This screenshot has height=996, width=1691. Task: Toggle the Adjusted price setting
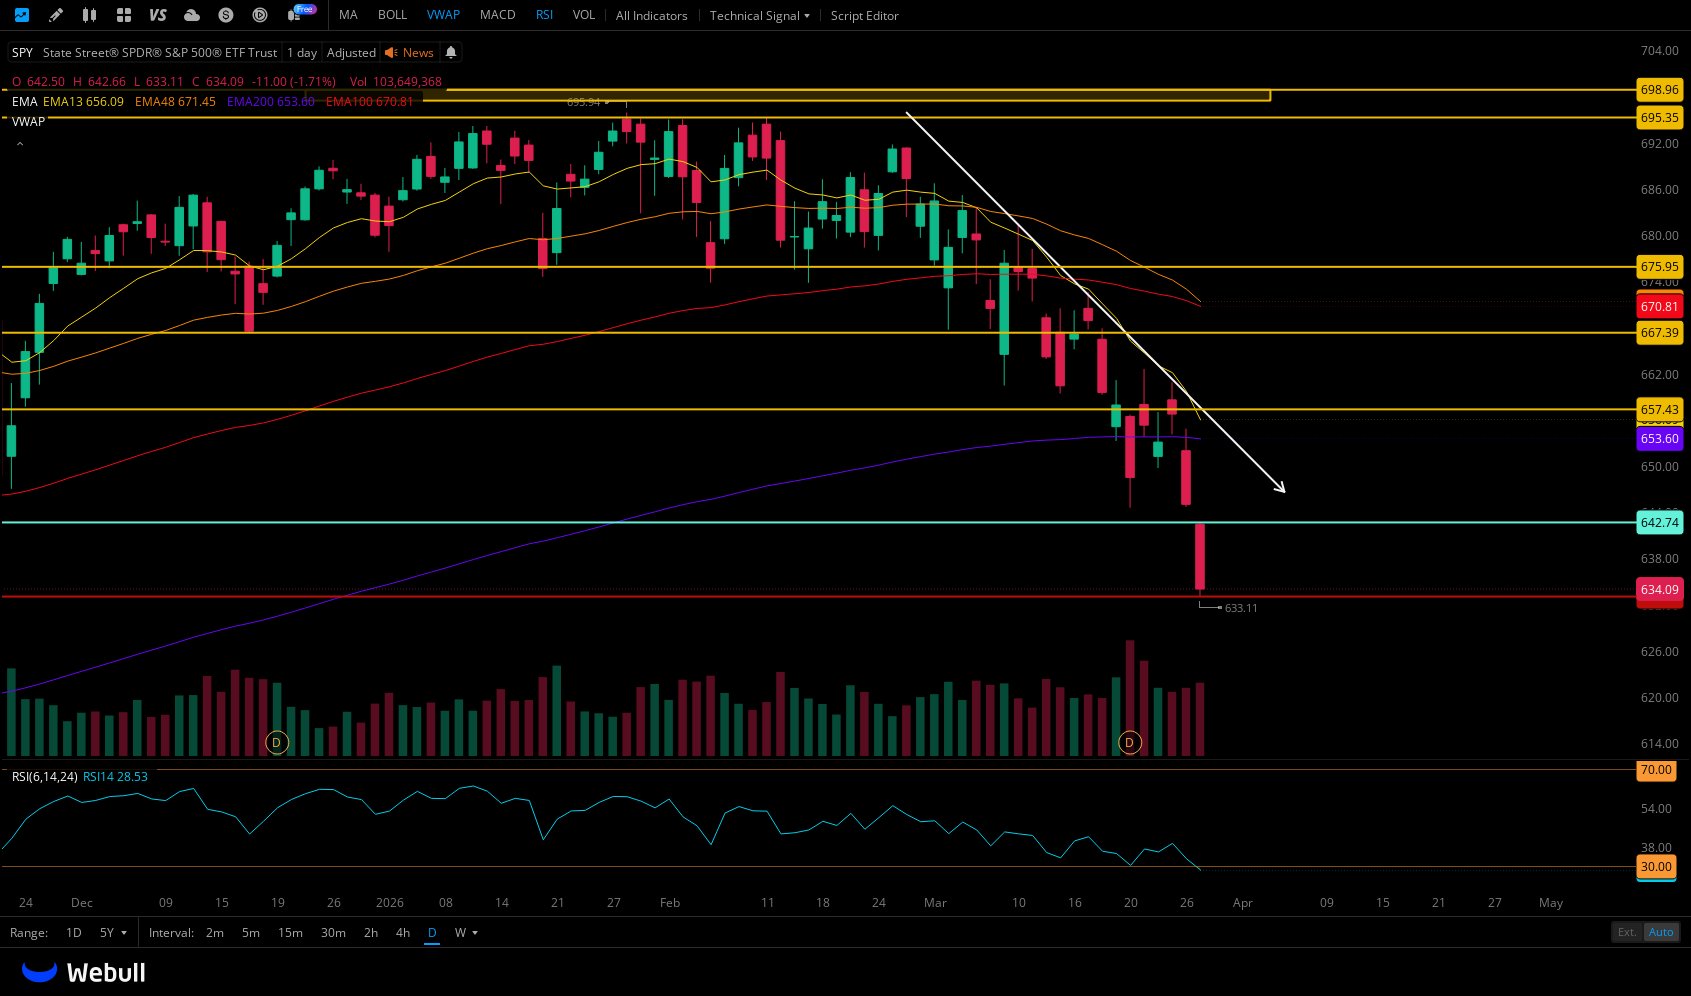coord(351,52)
